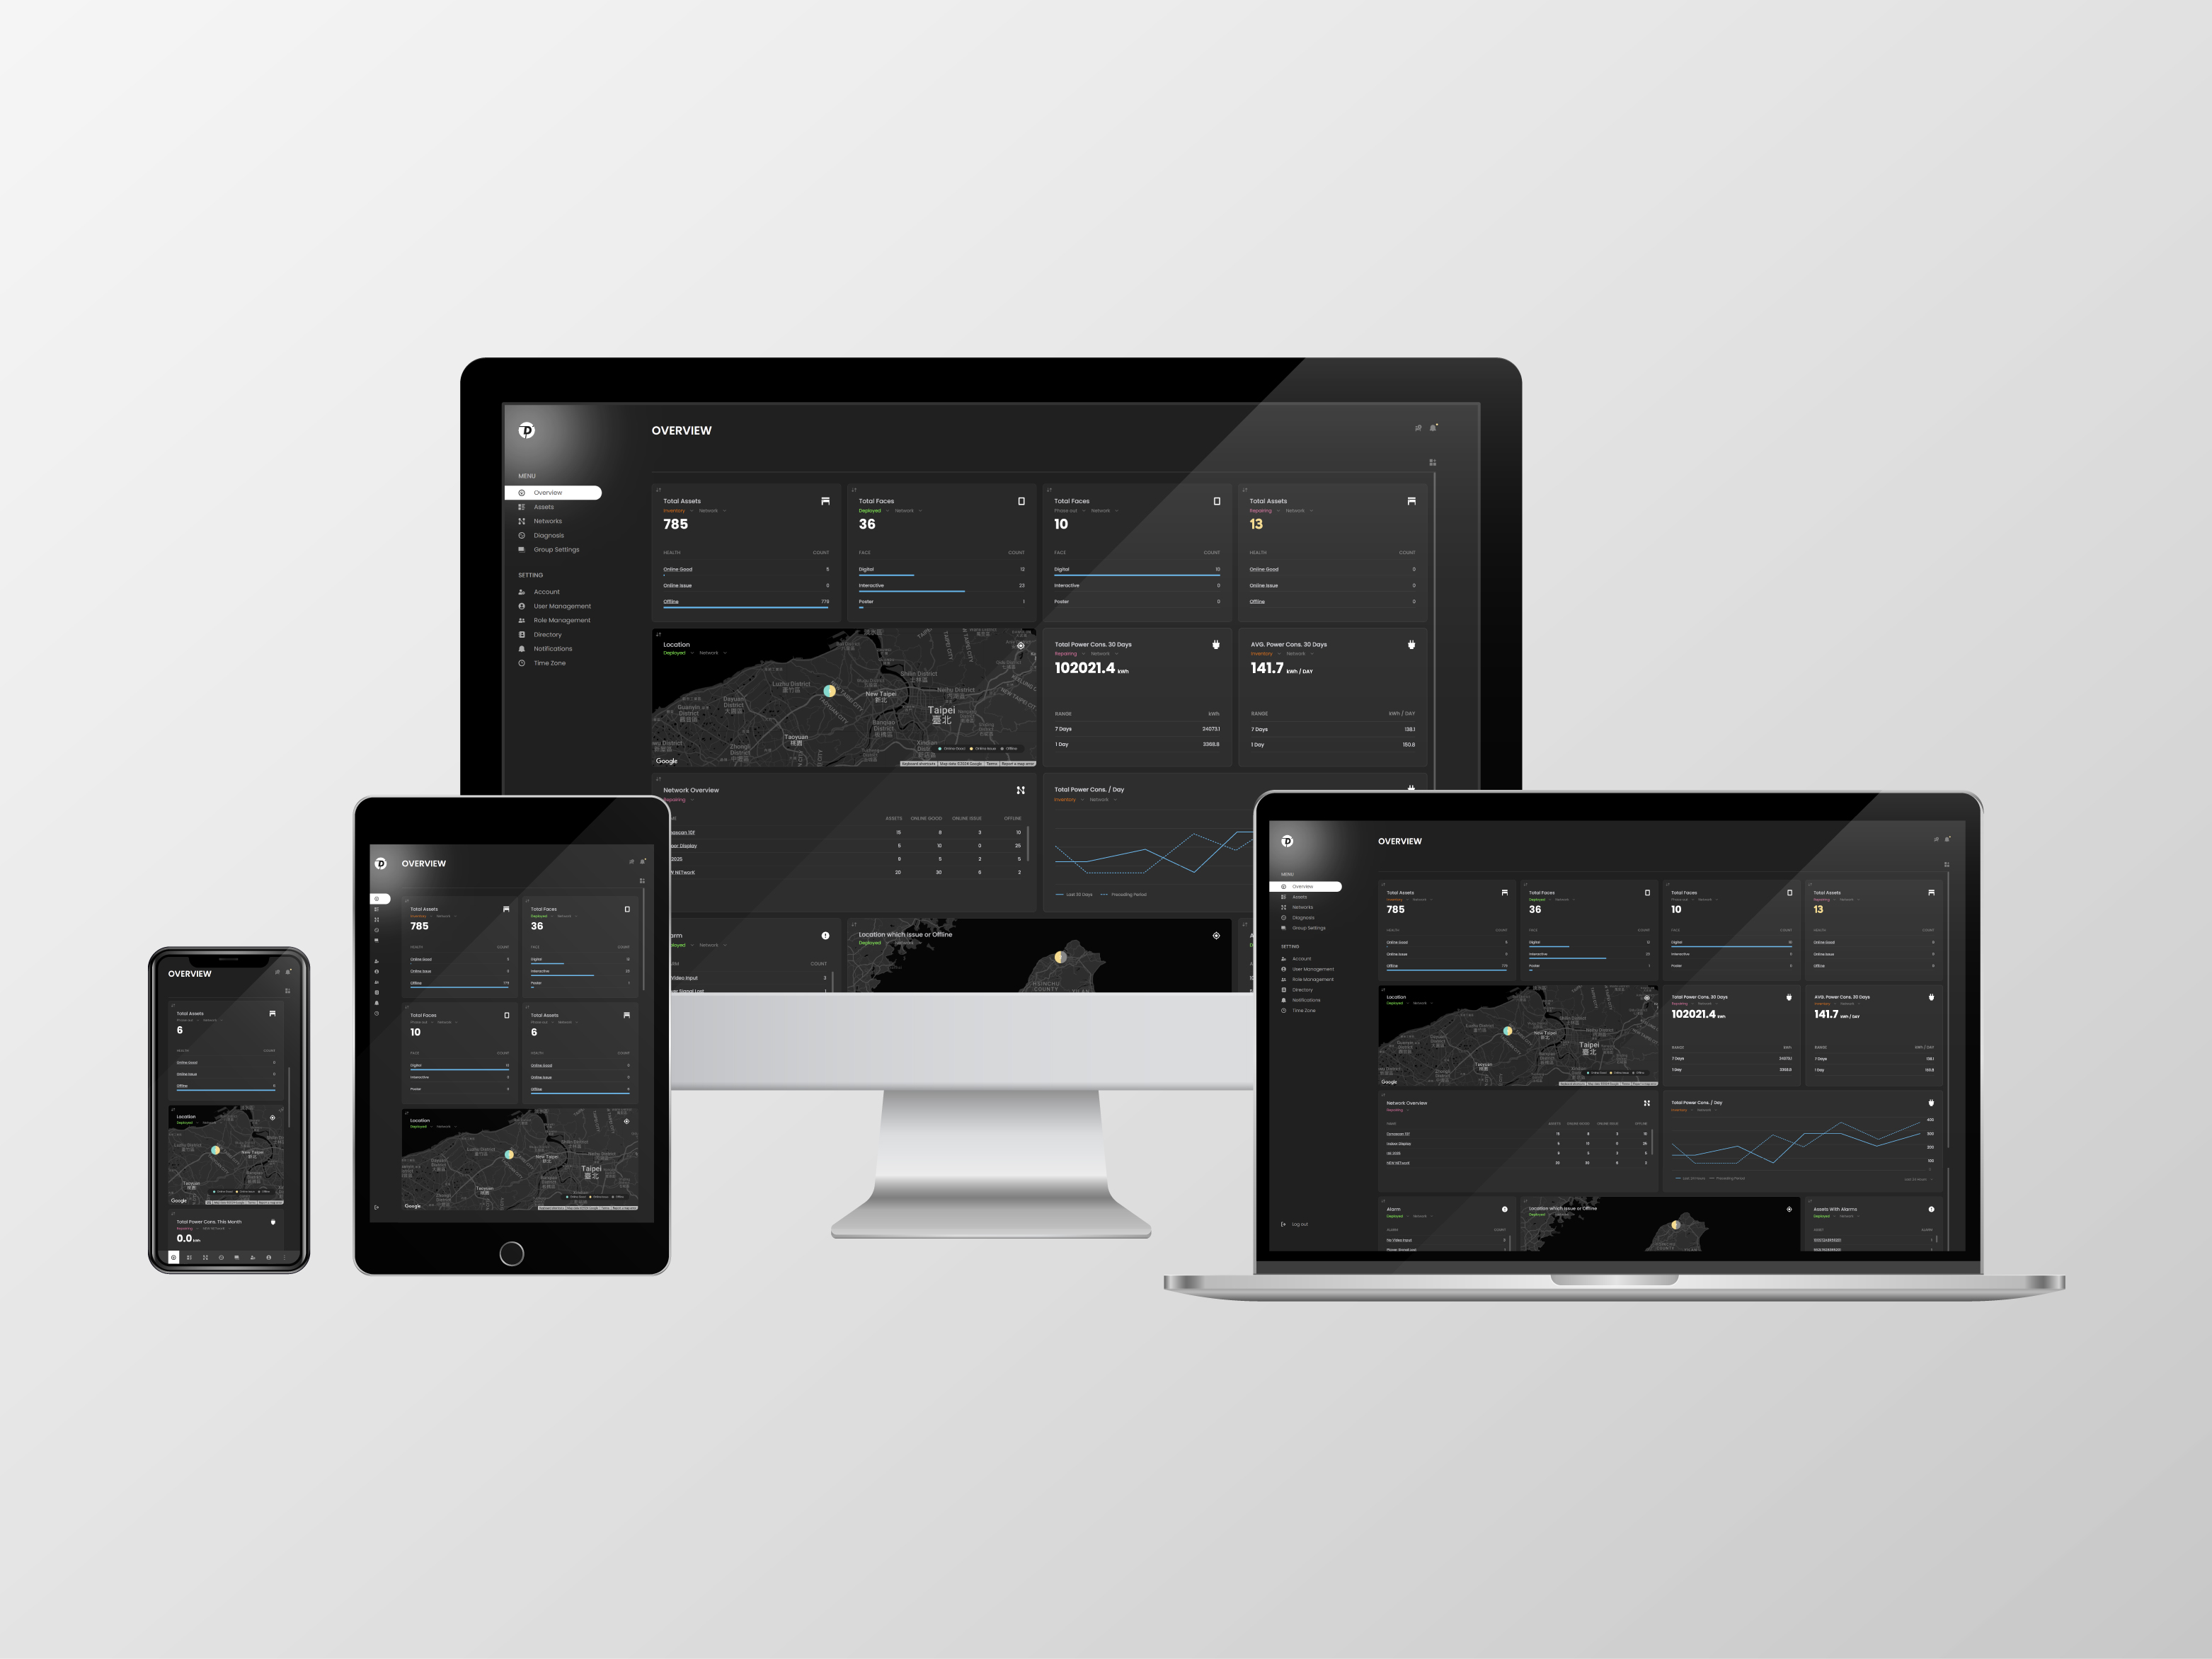Viewport: 2212px width, 1659px height.
Task: Select the User Management icon
Action: (523, 607)
